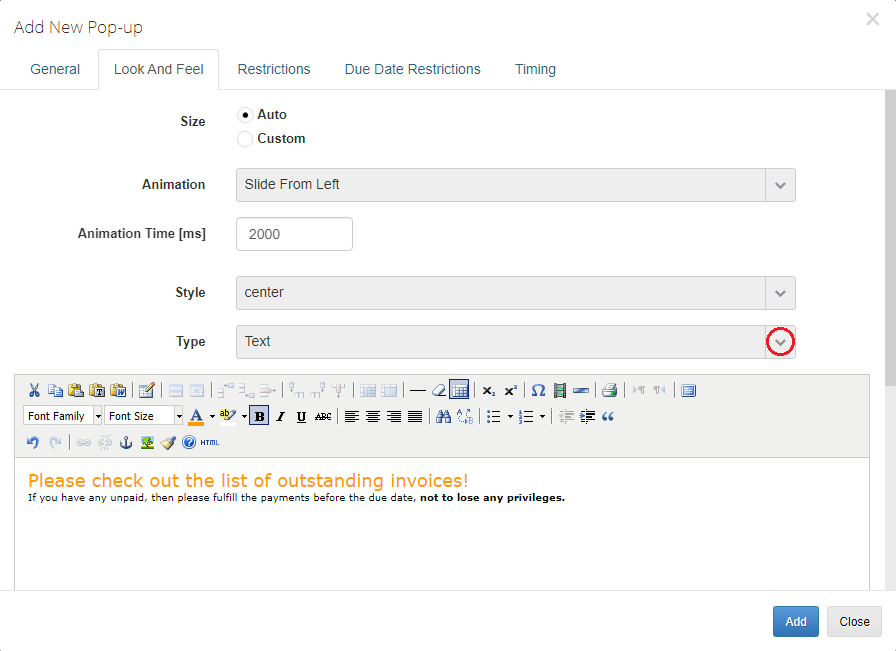
Task: Insert embedded media filmstrip icon
Action: point(559,390)
